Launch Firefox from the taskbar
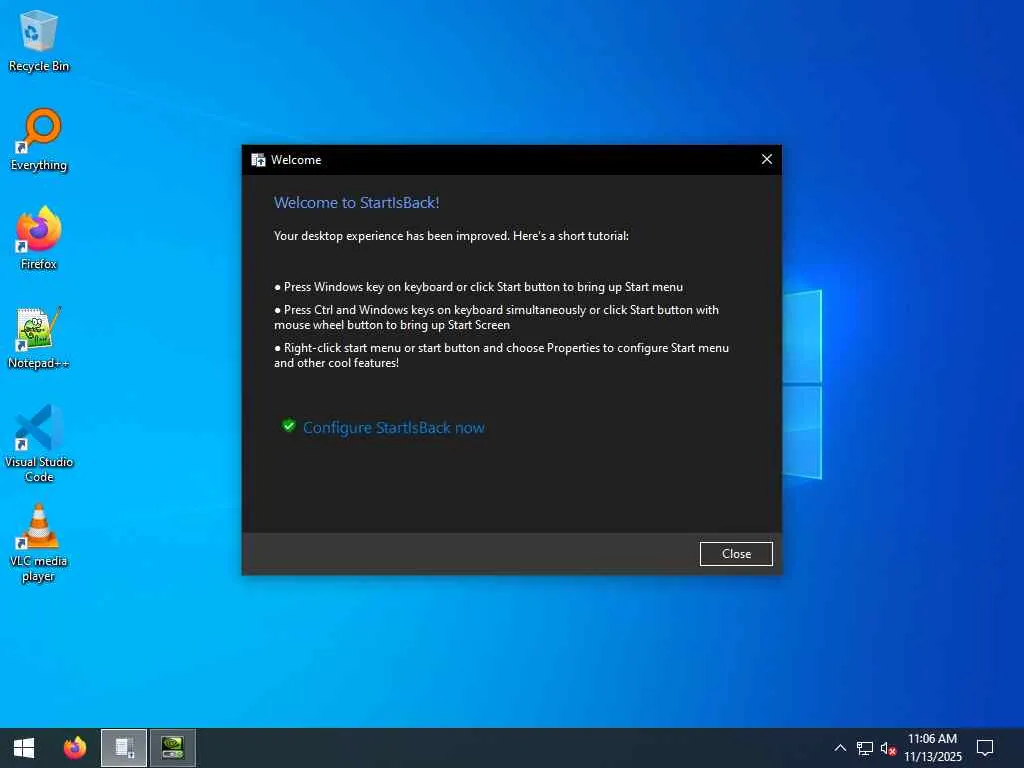The image size is (1024, 768). 74,748
